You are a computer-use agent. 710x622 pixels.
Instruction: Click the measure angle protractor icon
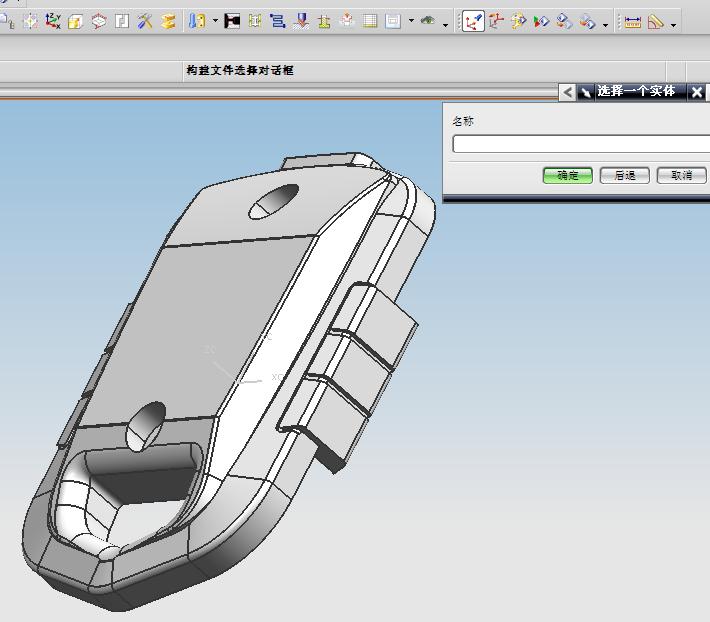coord(656,21)
